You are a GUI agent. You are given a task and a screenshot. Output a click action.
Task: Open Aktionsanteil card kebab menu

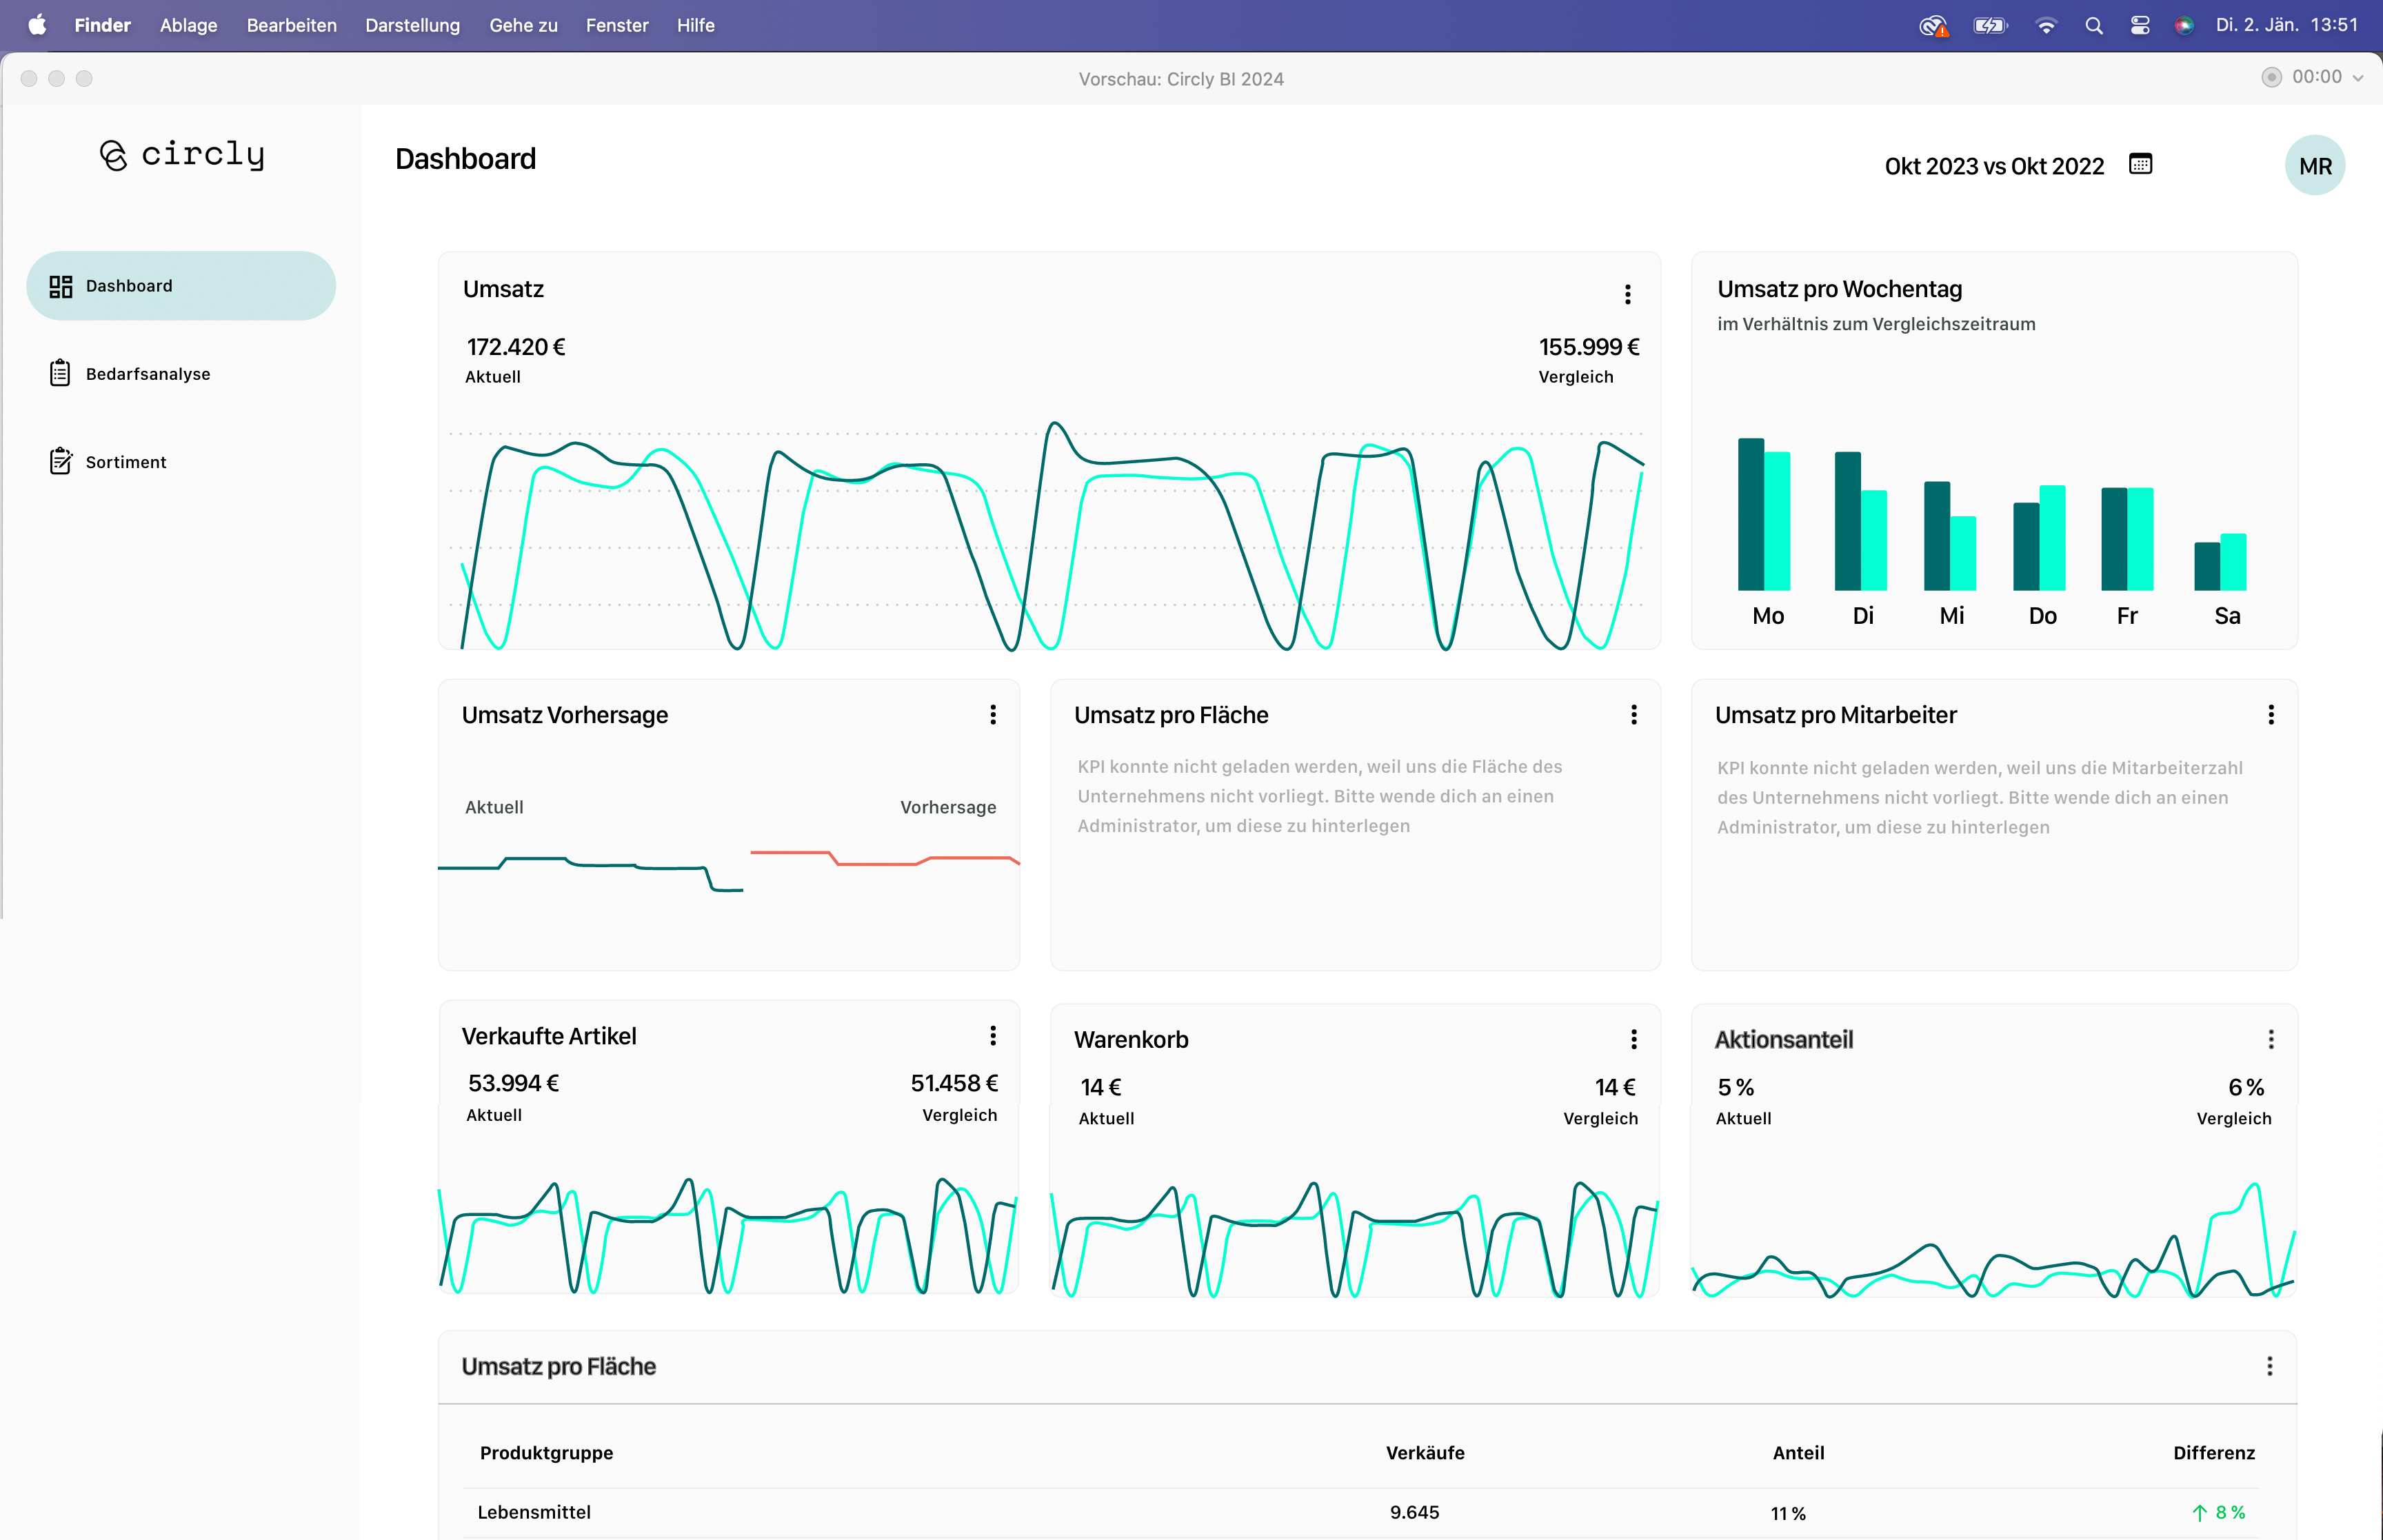pyautogui.click(x=2270, y=1039)
